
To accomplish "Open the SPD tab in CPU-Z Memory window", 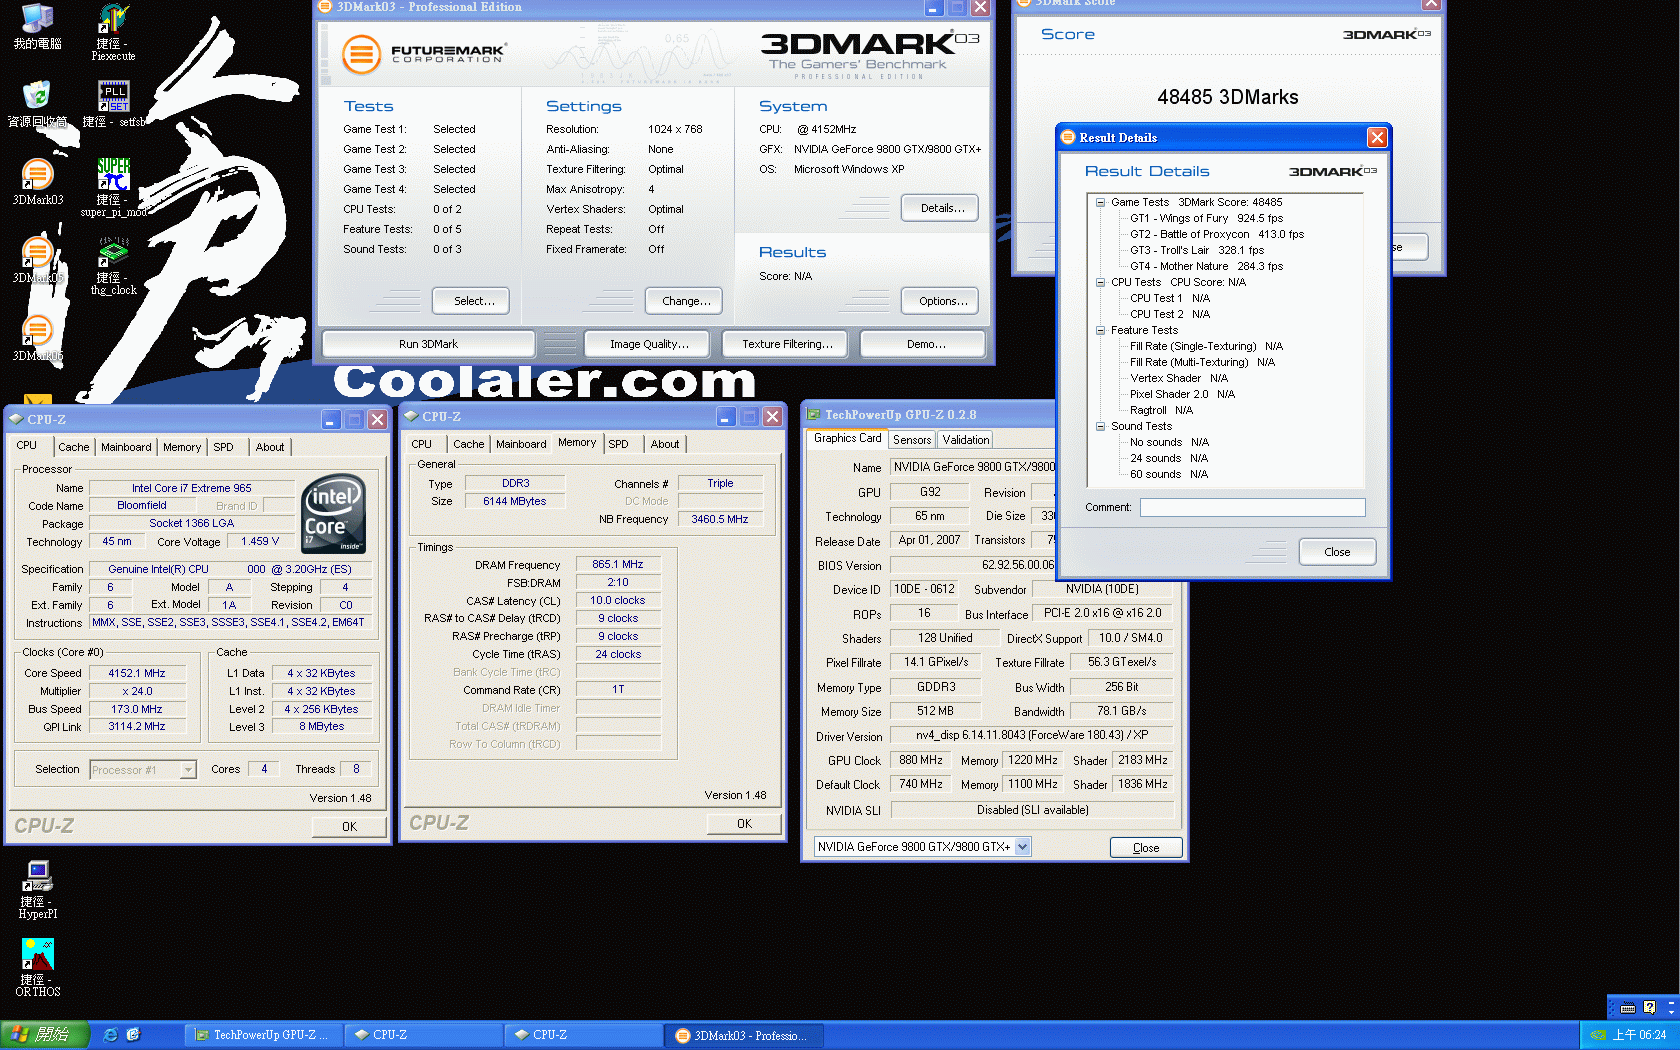I will coord(619,444).
